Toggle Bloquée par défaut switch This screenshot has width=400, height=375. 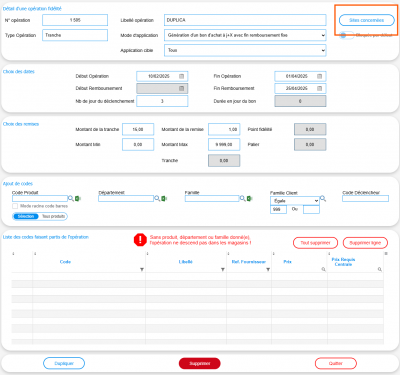pyautogui.click(x=346, y=35)
